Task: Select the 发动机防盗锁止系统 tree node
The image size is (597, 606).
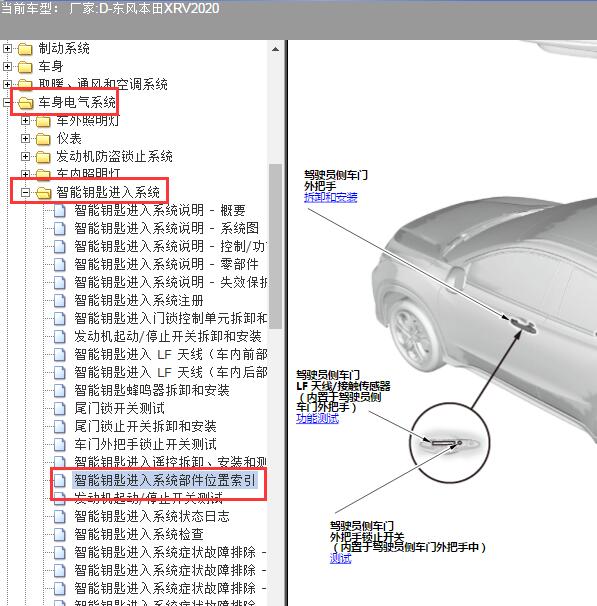Action: click(x=114, y=156)
